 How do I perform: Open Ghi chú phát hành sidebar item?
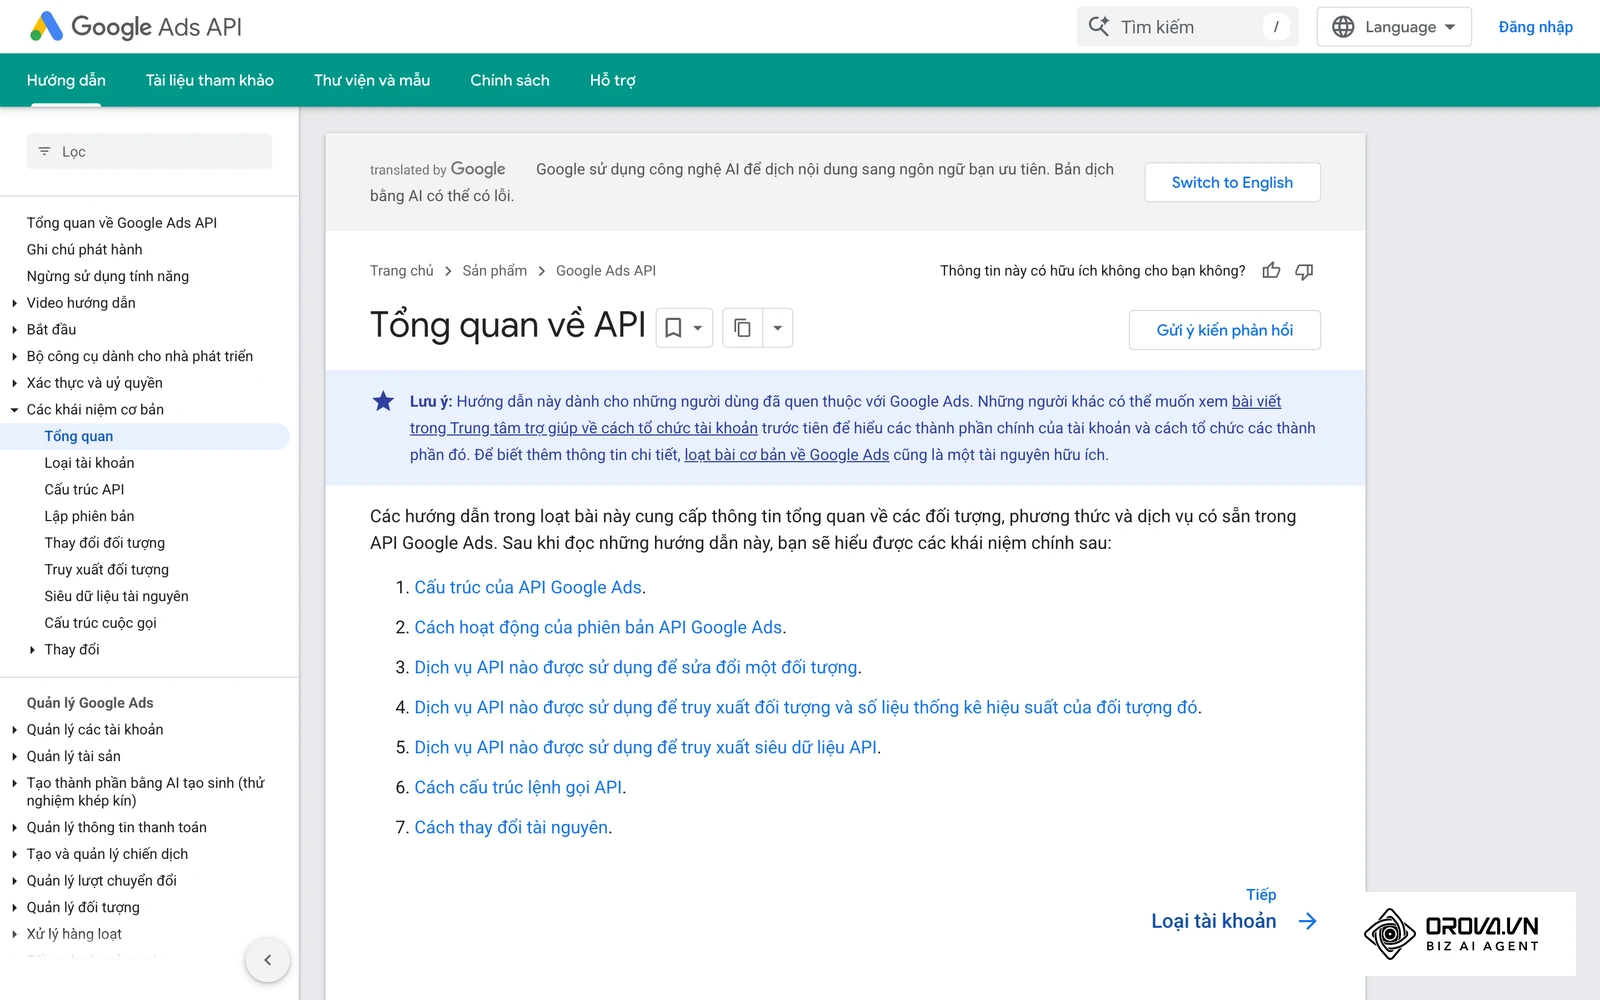coord(84,250)
